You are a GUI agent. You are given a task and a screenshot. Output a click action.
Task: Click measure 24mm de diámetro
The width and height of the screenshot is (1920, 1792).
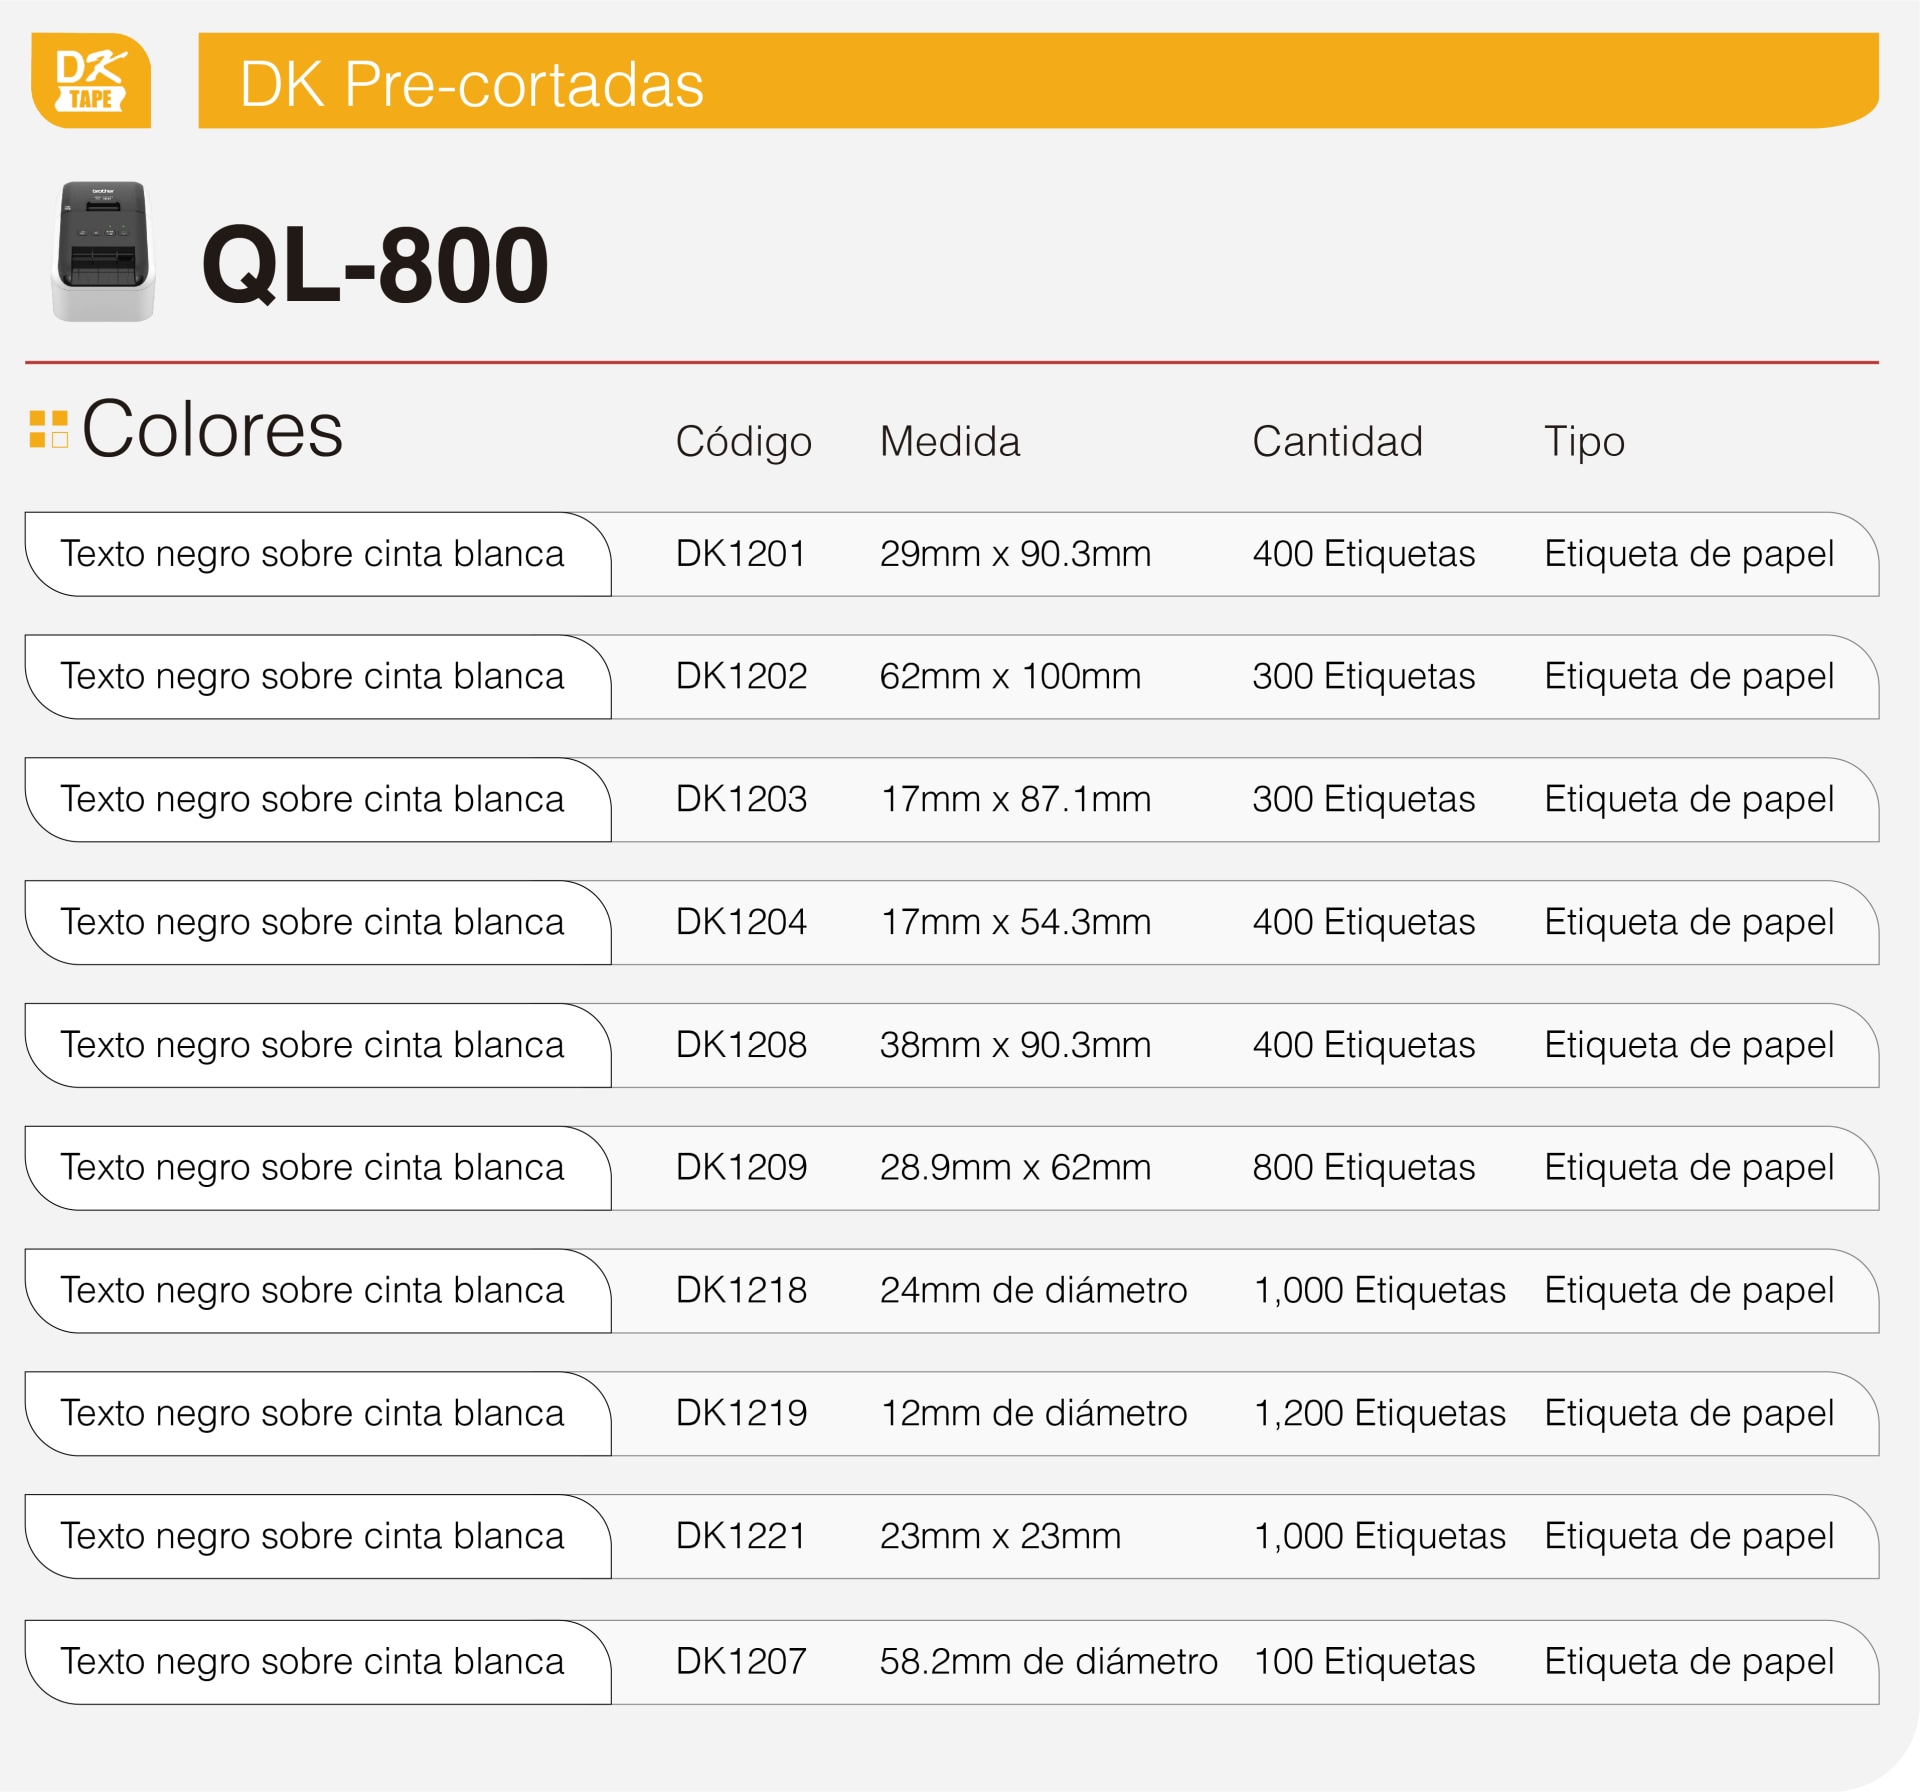click(1034, 1292)
